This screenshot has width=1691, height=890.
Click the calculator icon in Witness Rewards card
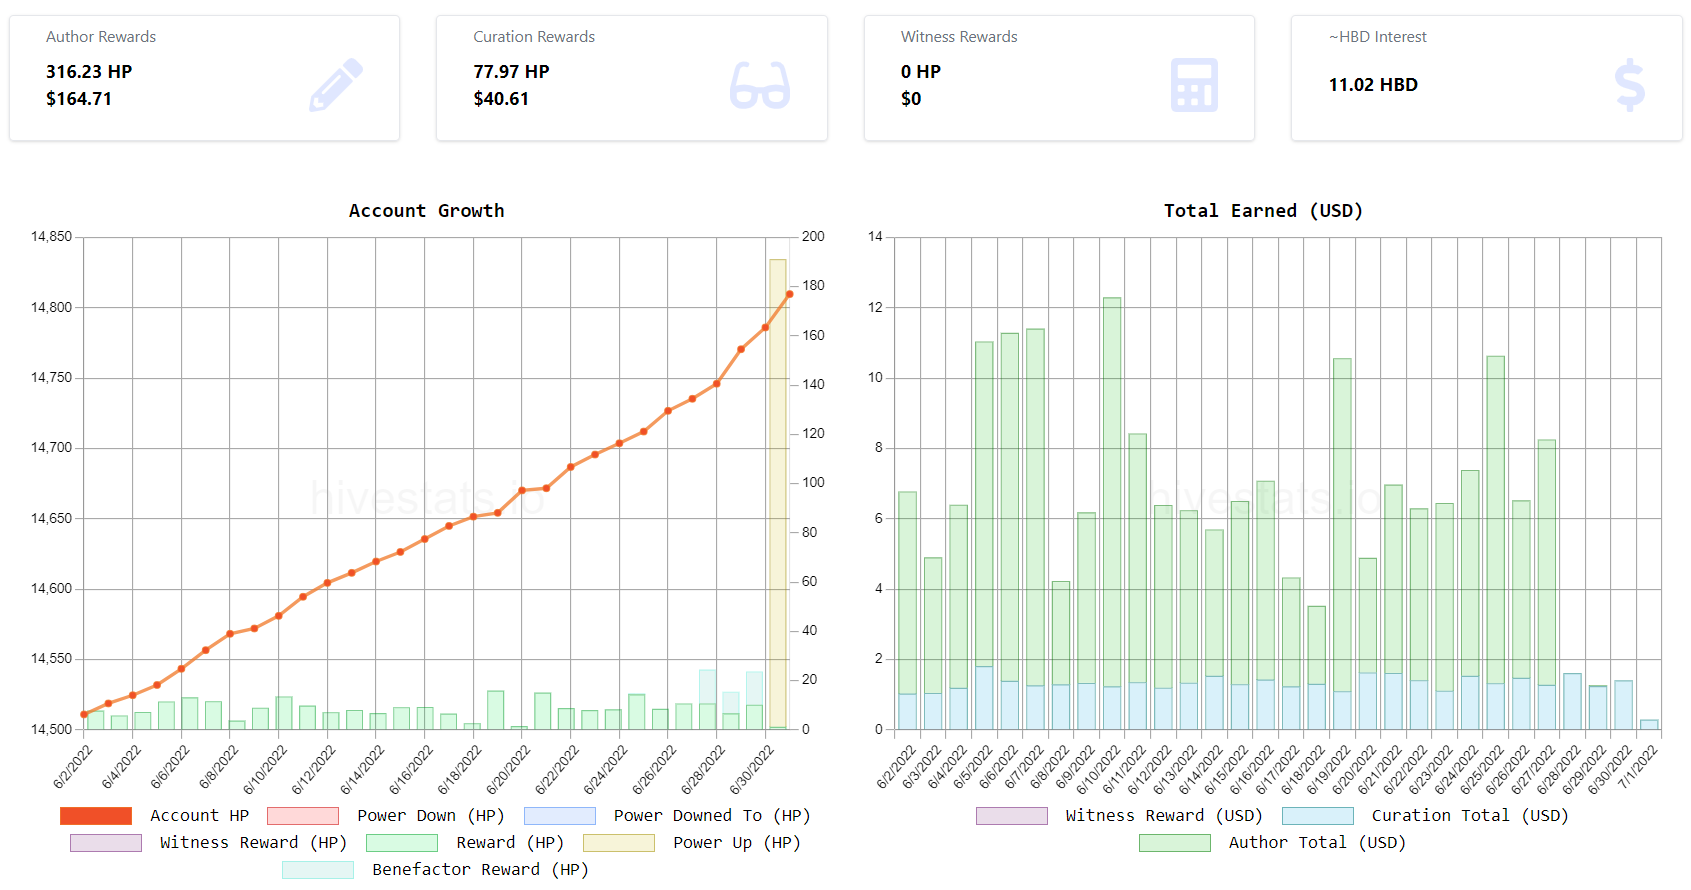(x=1194, y=85)
